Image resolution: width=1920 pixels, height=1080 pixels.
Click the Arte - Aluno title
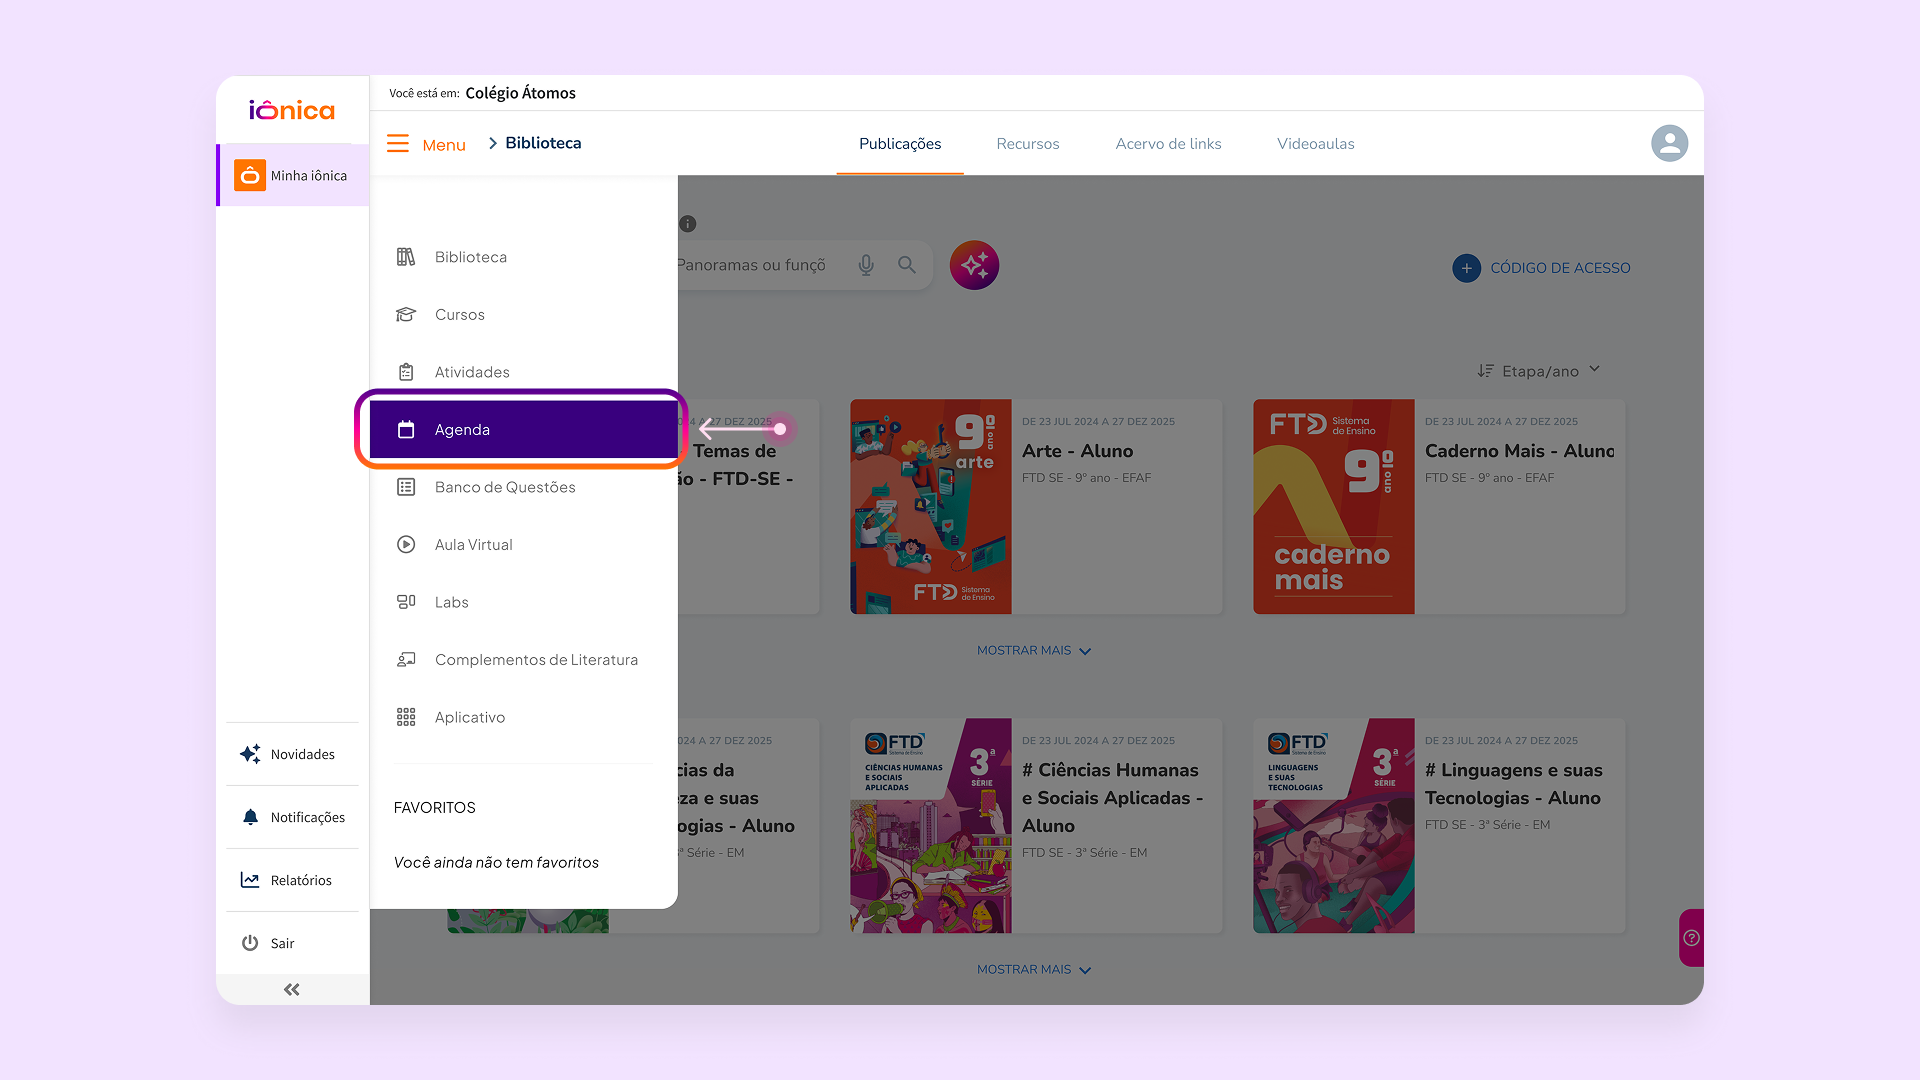(x=1077, y=451)
